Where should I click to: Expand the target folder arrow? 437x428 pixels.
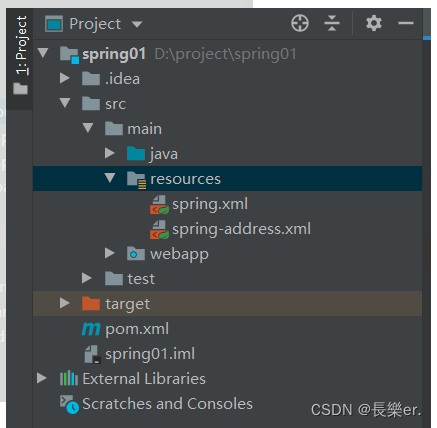coord(64,303)
